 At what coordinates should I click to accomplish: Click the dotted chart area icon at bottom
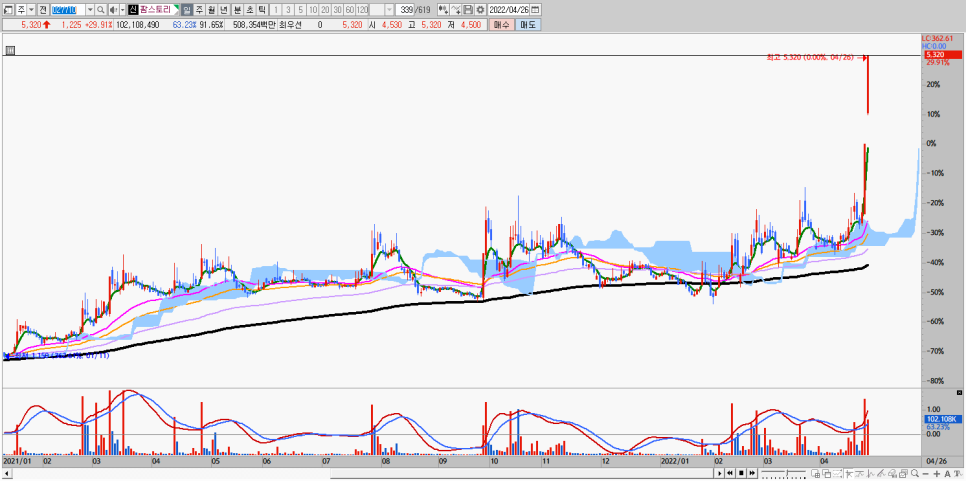pos(838,474)
